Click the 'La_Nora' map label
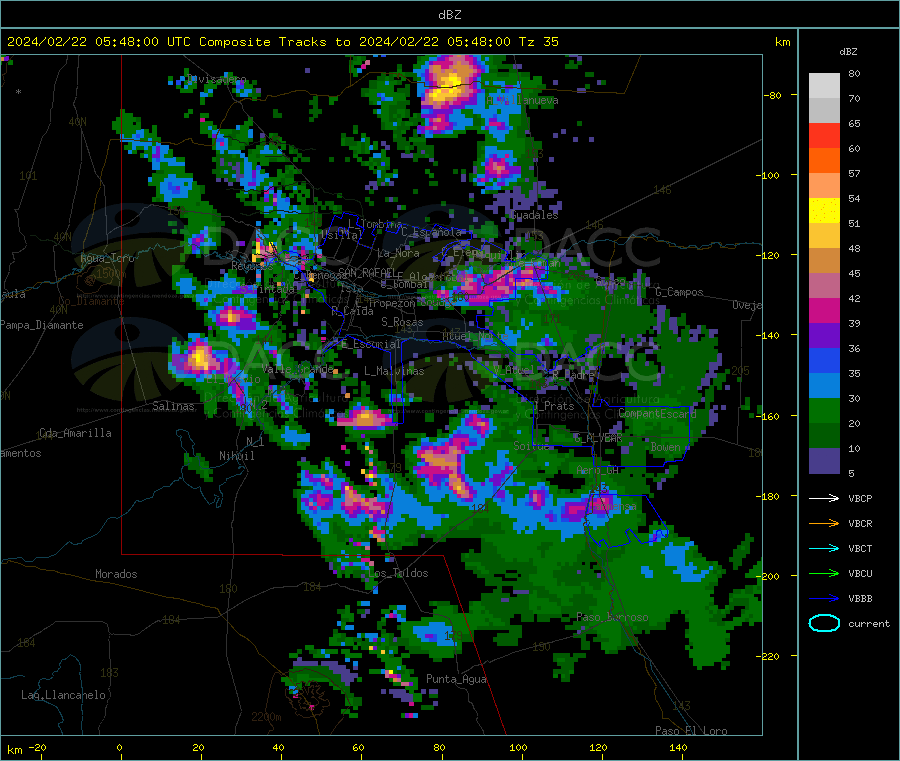Screen dimensions: 900x761 [x=398, y=253]
